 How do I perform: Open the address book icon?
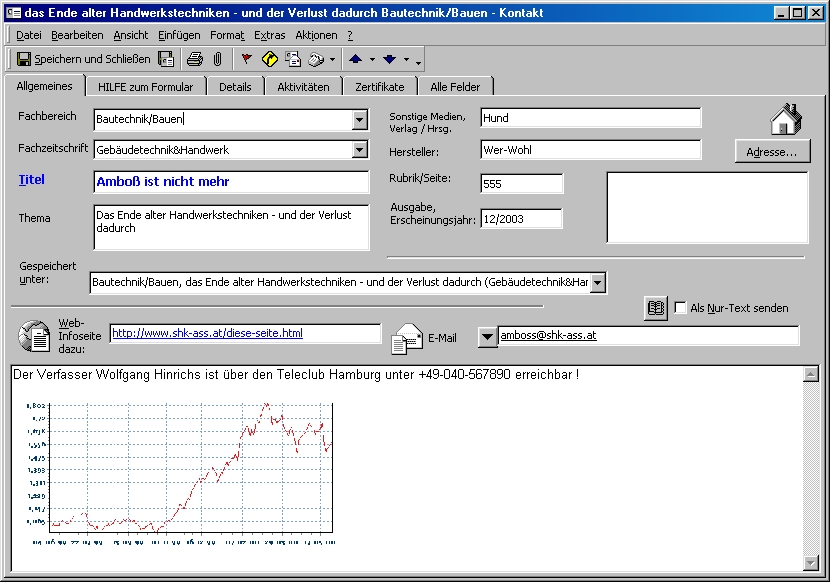click(x=656, y=308)
